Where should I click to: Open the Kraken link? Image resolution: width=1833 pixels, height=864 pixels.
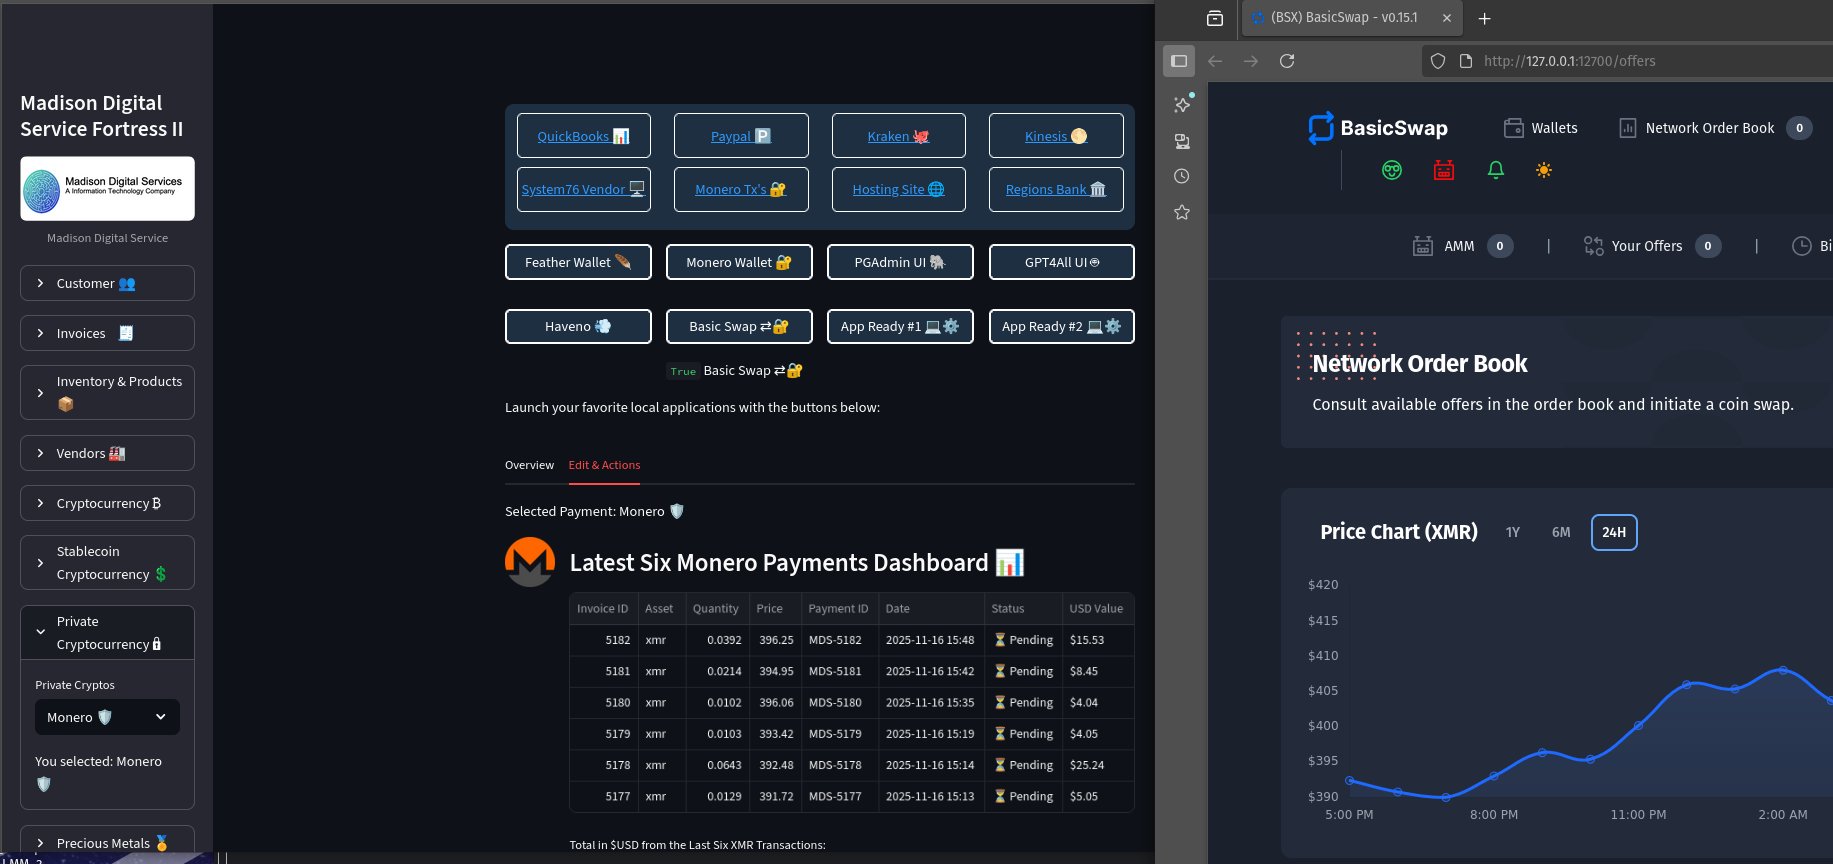[898, 136]
